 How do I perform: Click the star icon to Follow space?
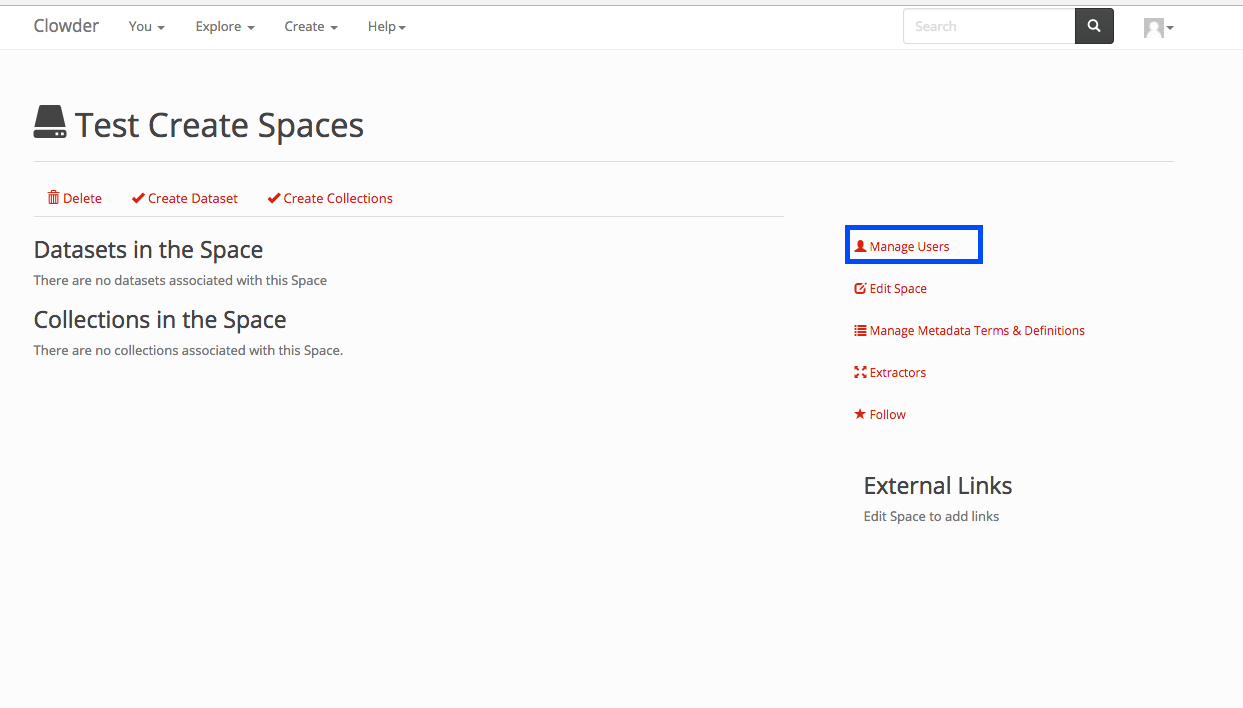click(860, 414)
